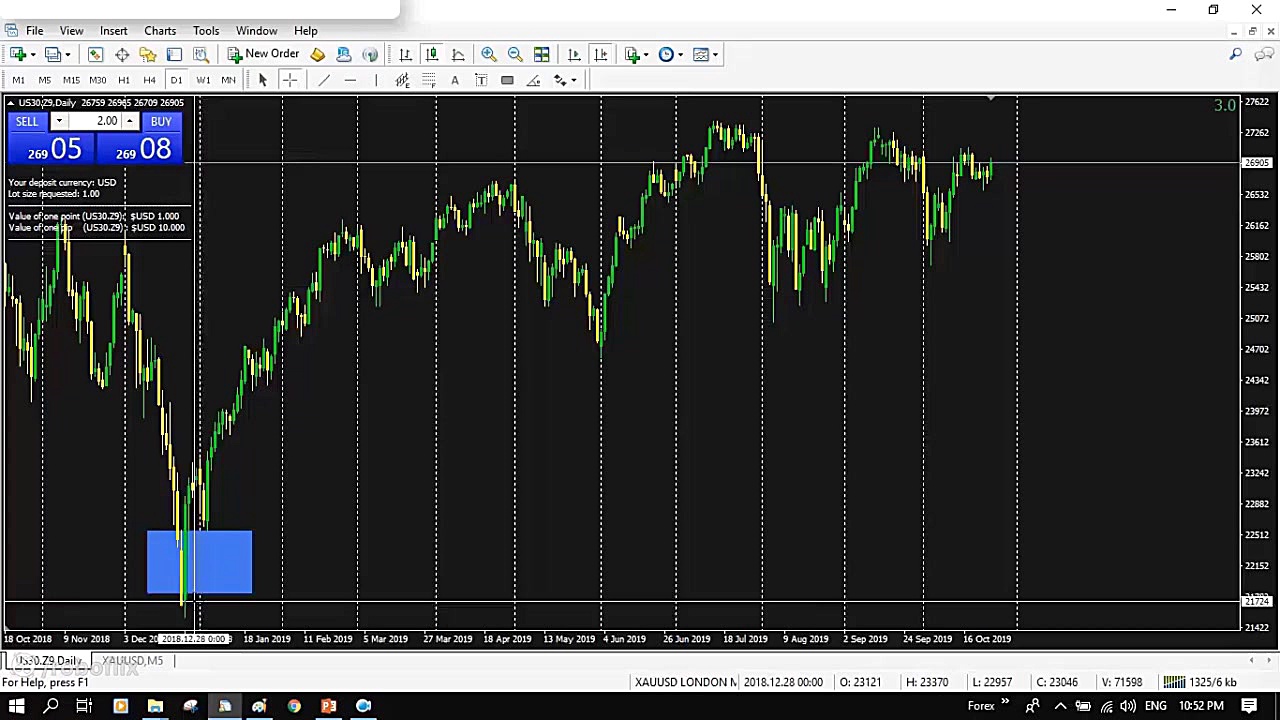The height and width of the screenshot is (720, 1280).
Task: Select the cursor arrow tool
Action: coord(263,80)
